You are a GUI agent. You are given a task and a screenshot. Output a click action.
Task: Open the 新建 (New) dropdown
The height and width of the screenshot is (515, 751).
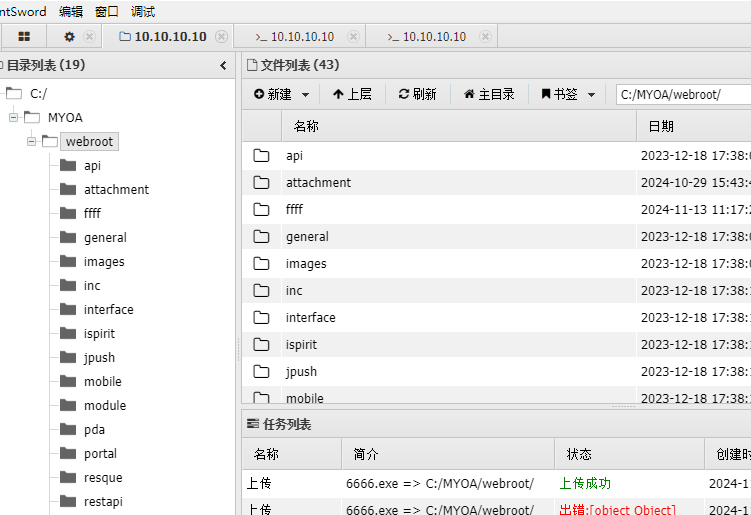pos(281,94)
